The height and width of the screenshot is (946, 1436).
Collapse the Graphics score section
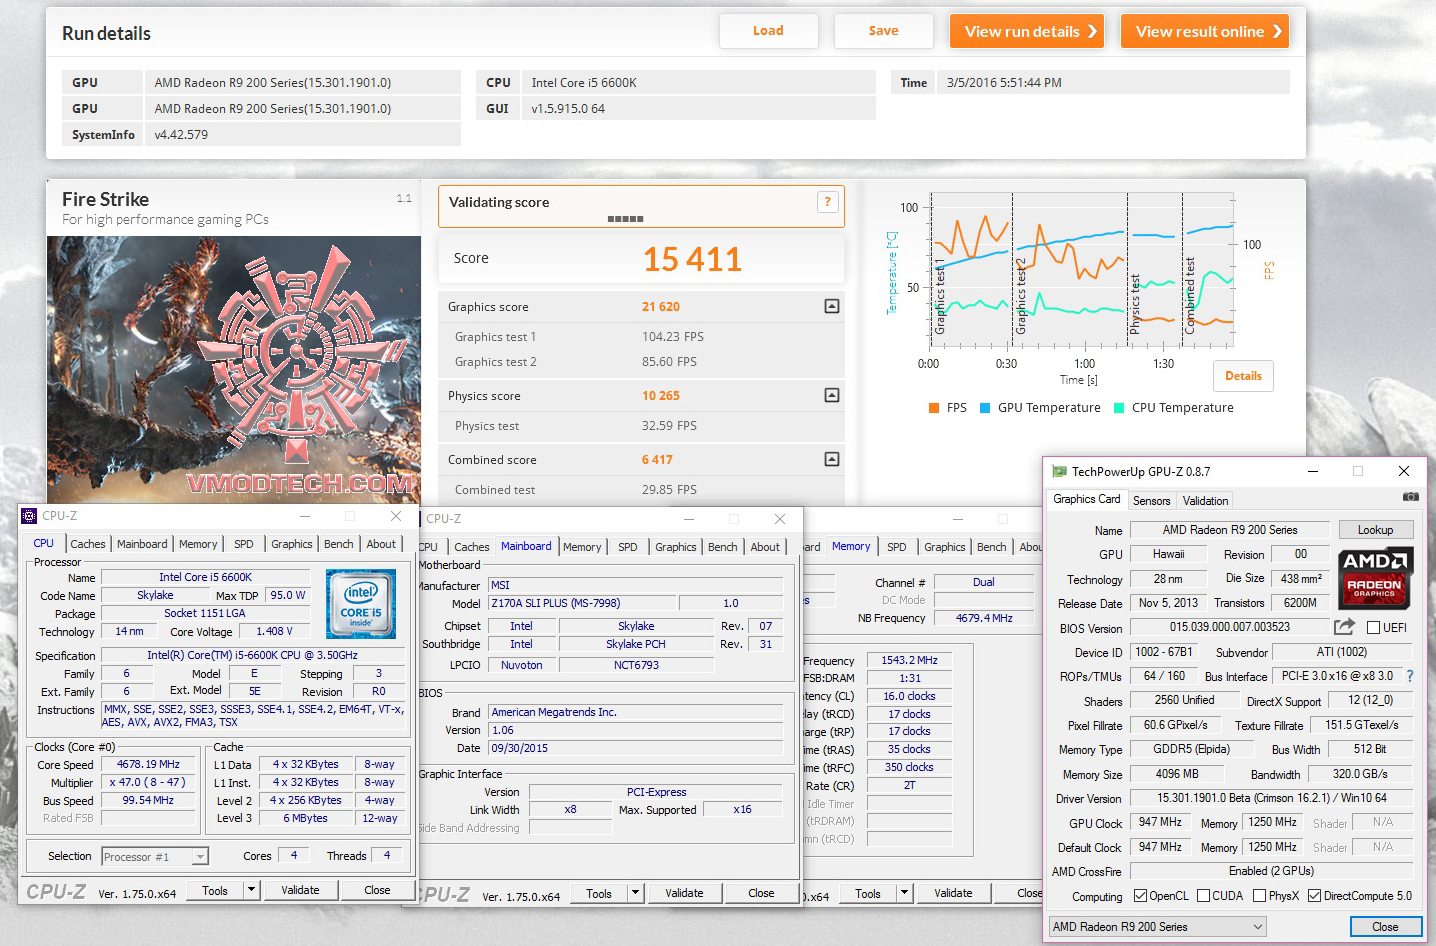pos(831,306)
